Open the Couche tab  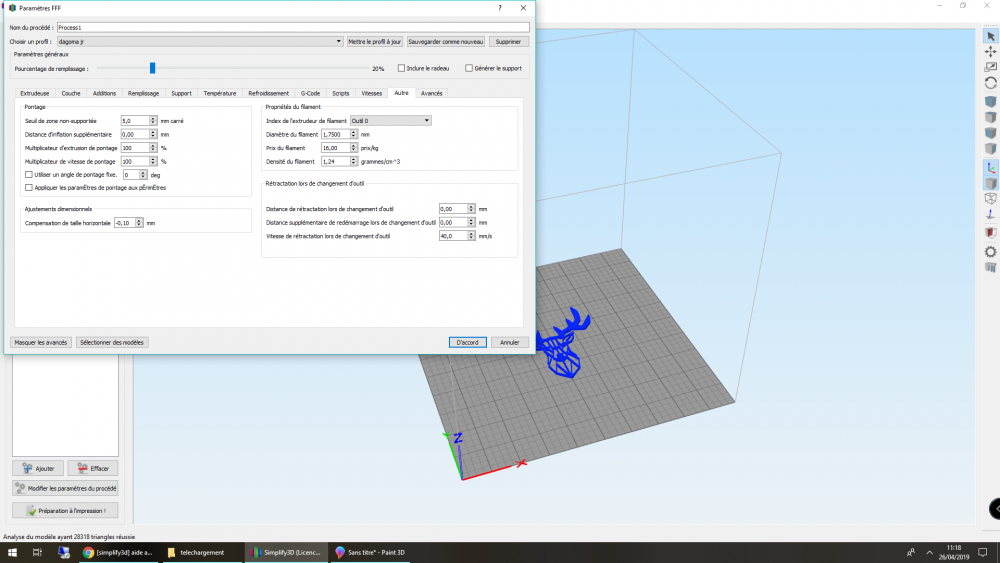tap(71, 93)
